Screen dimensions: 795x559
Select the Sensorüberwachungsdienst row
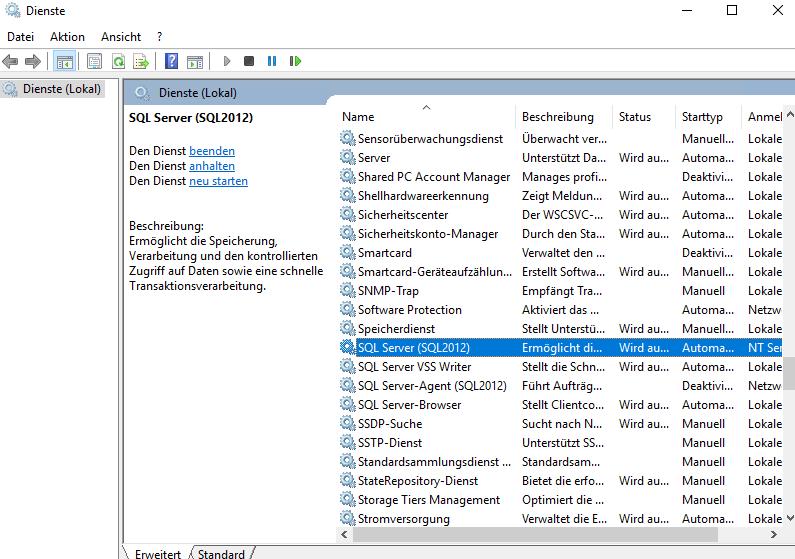[x=560, y=138]
